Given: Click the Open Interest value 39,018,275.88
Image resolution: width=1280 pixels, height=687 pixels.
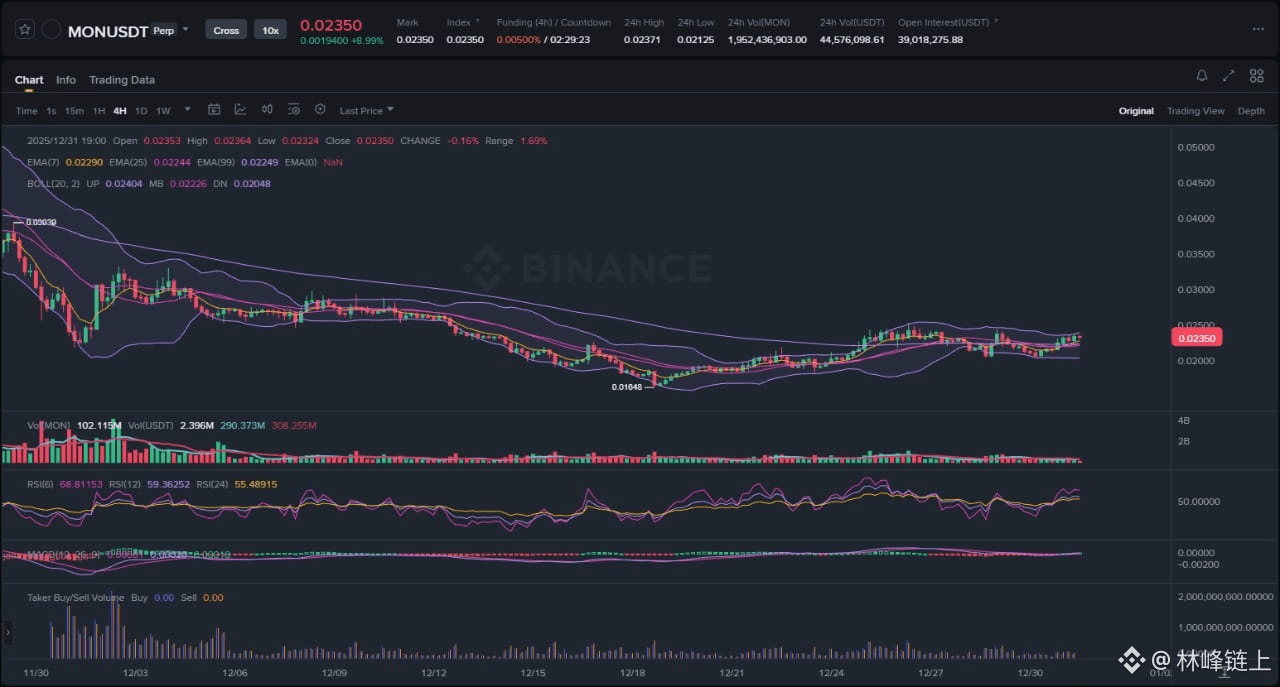Looking at the screenshot, I should coord(930,40).
